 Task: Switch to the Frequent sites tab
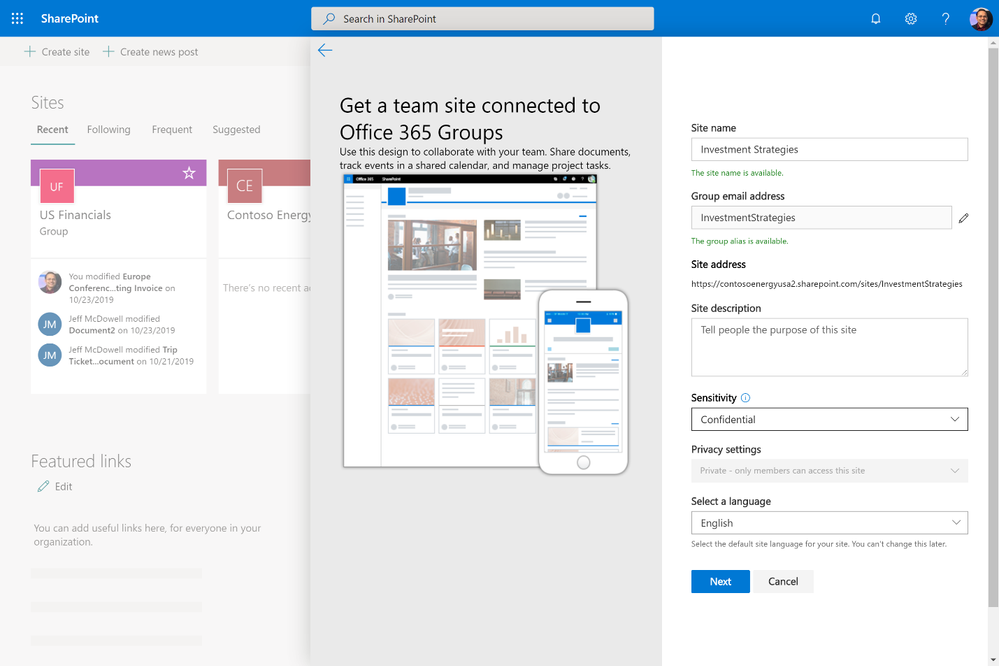click(x=171, y=129)
